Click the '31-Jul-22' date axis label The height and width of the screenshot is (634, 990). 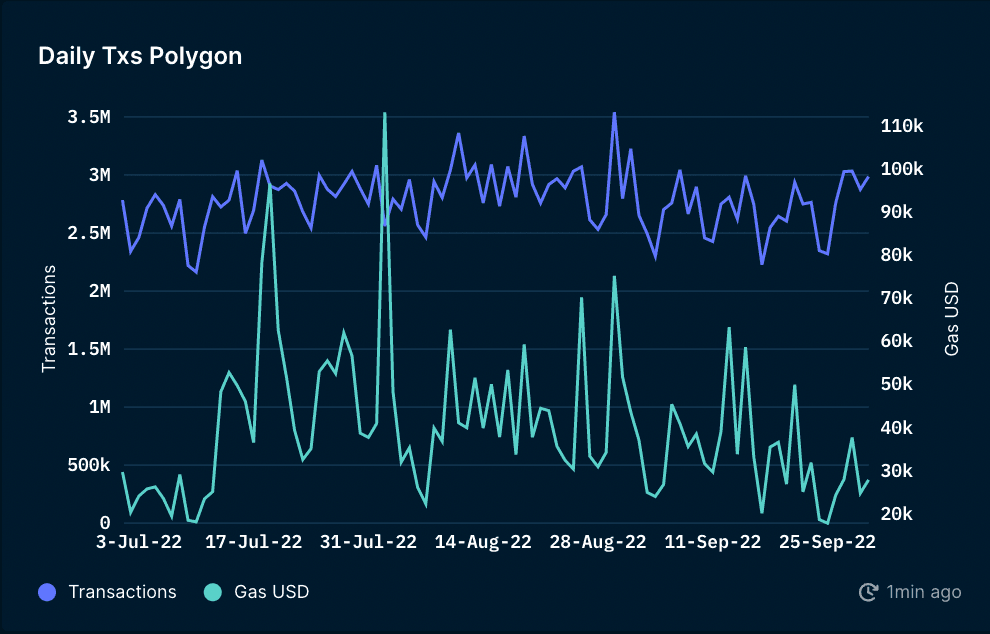click(368, 542)
